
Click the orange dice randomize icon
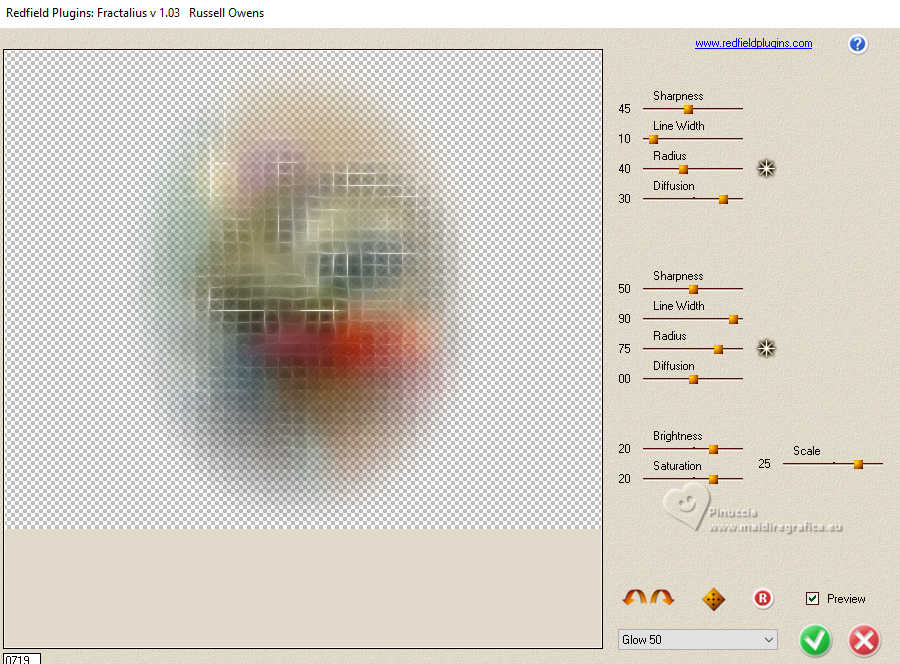coord(713,599)
